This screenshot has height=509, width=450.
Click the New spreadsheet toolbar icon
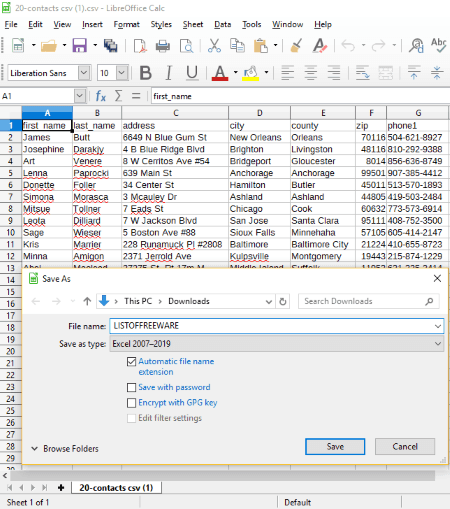click(18, 45)
